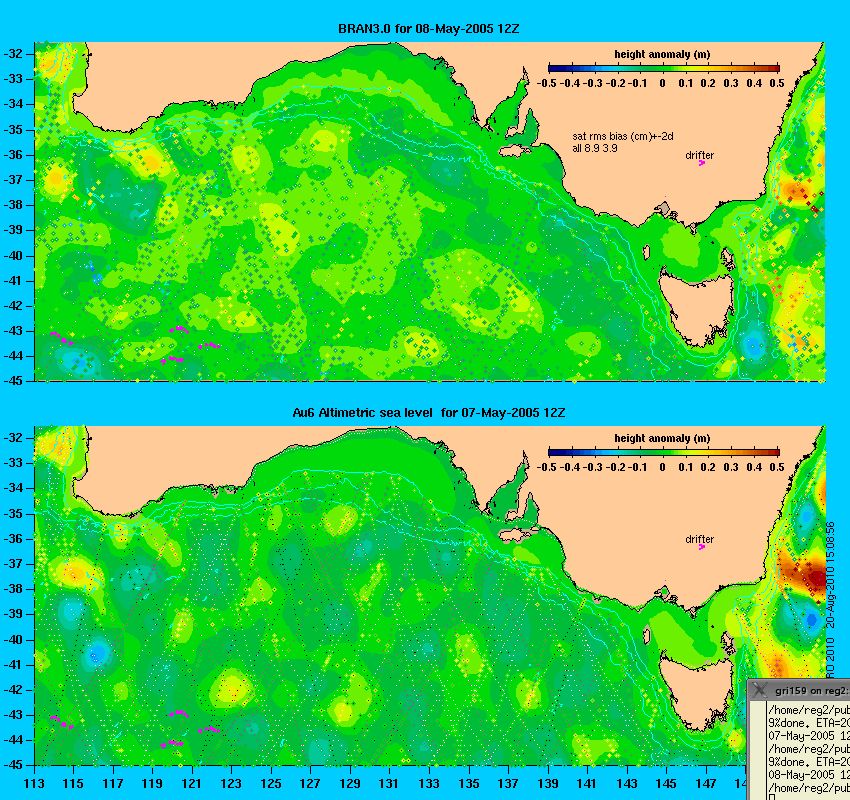This screenshot has height=800, width=850.
Task: Click the 123 longitude axis label
Action: 231,784
